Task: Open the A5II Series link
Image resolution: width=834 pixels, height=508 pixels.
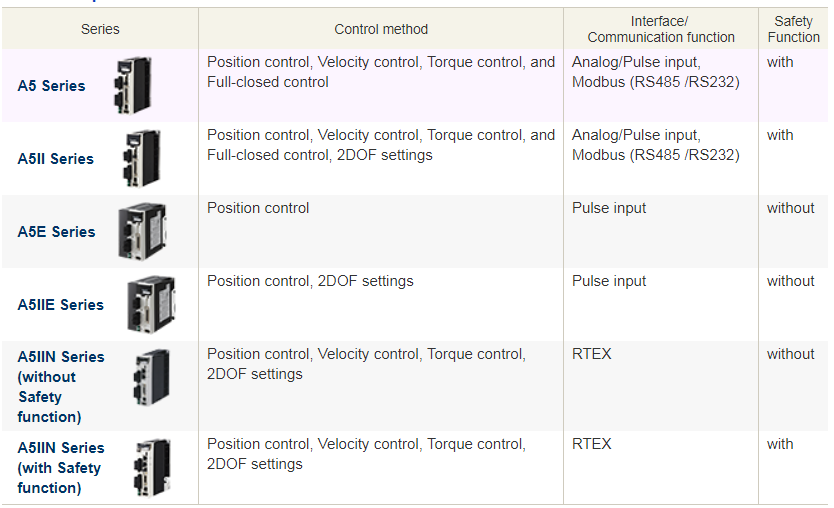Action: click(x=55, y=159)
